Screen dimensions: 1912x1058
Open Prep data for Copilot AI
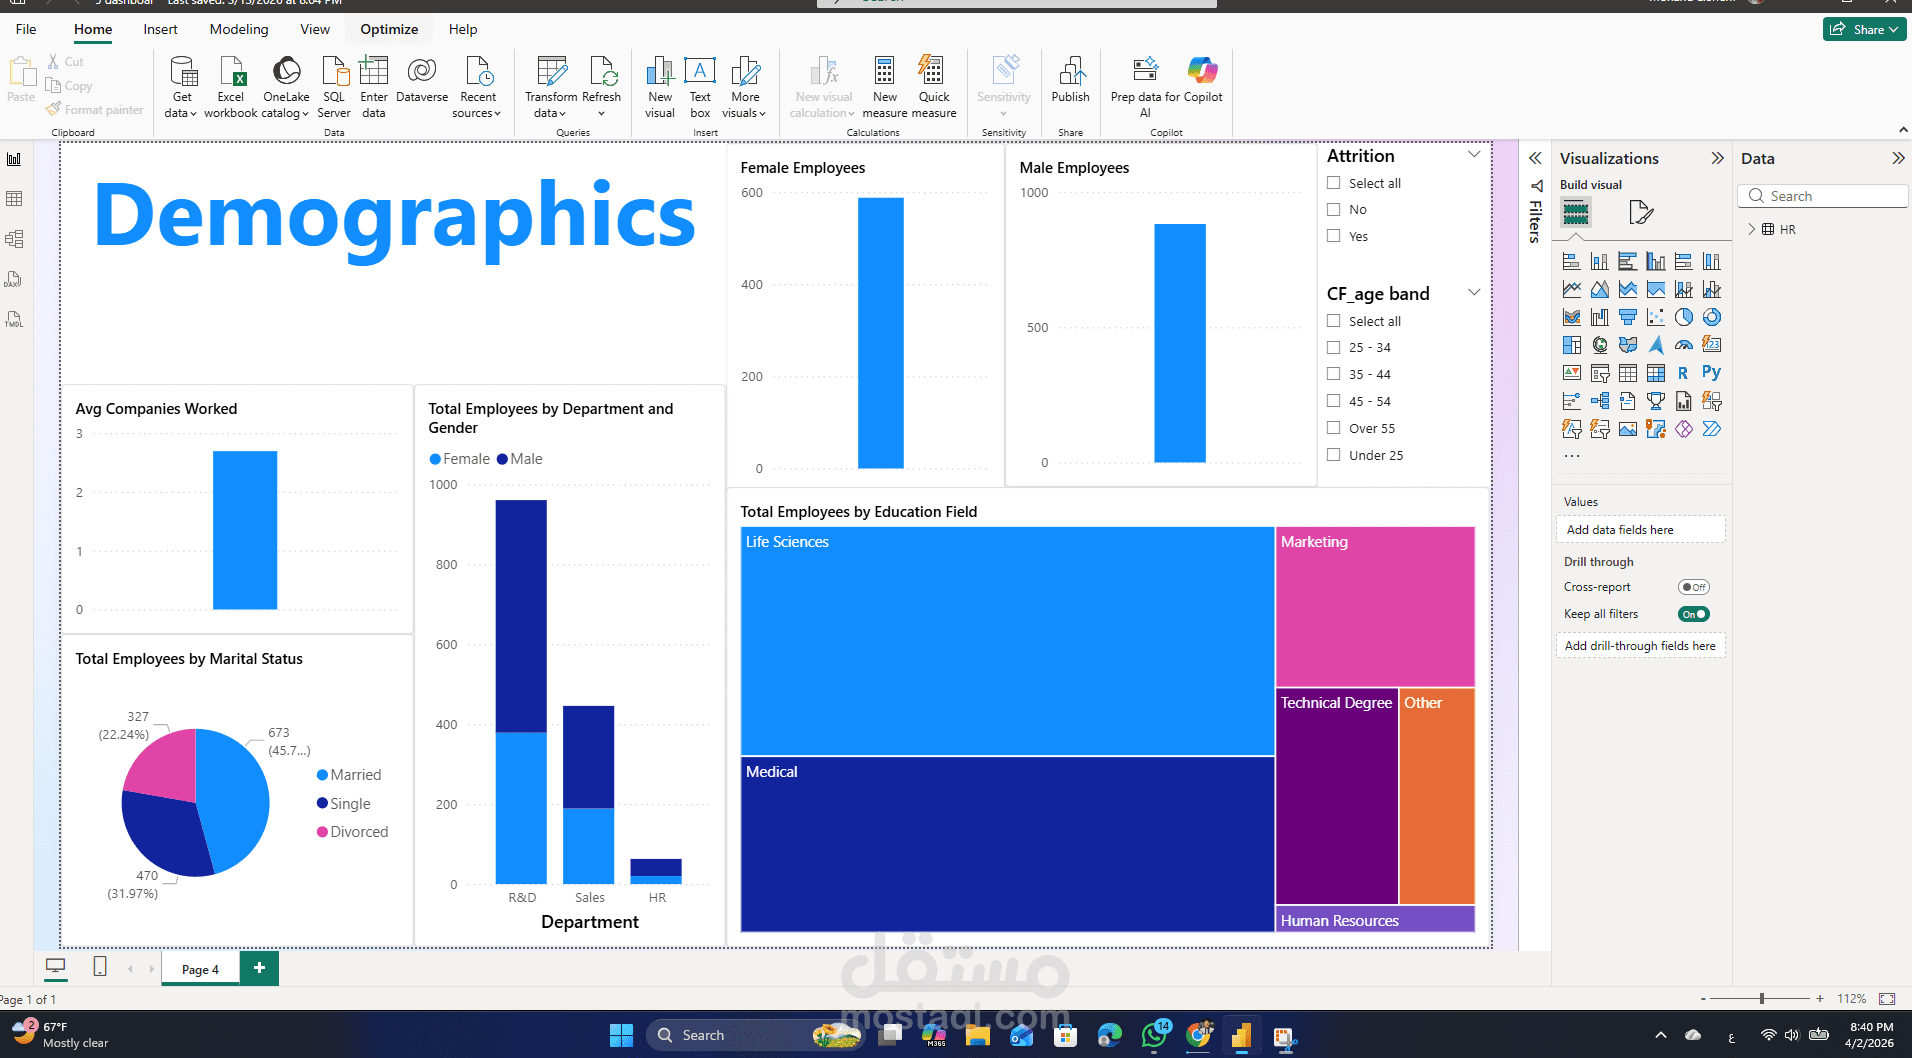pos(1145,86)
